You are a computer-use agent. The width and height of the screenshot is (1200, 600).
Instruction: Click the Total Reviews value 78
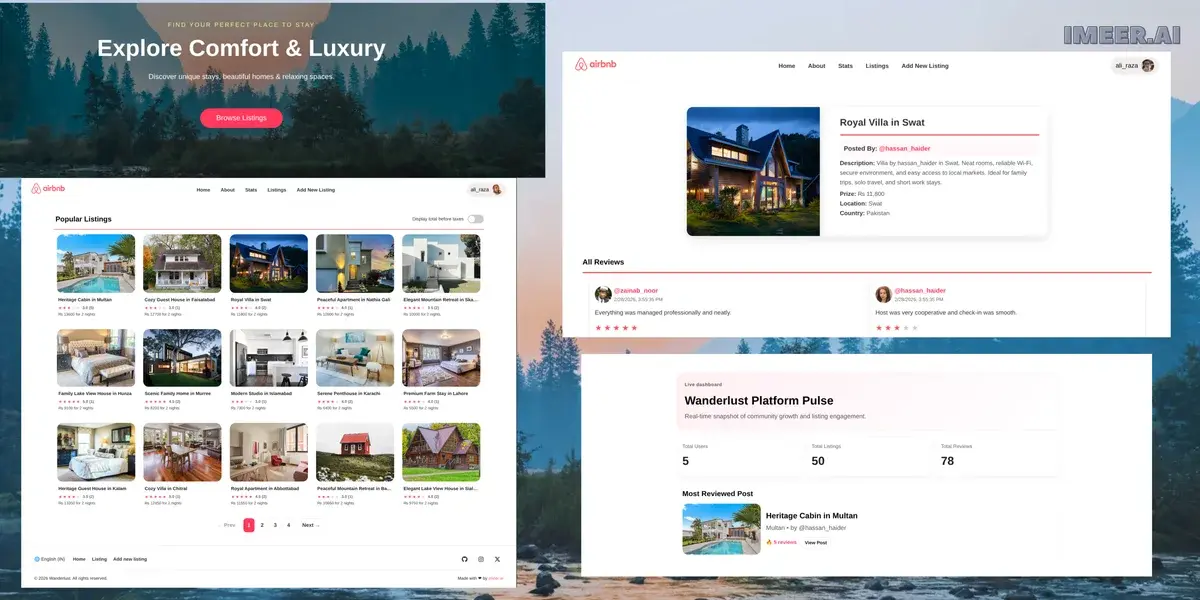(x=948, y=461)
